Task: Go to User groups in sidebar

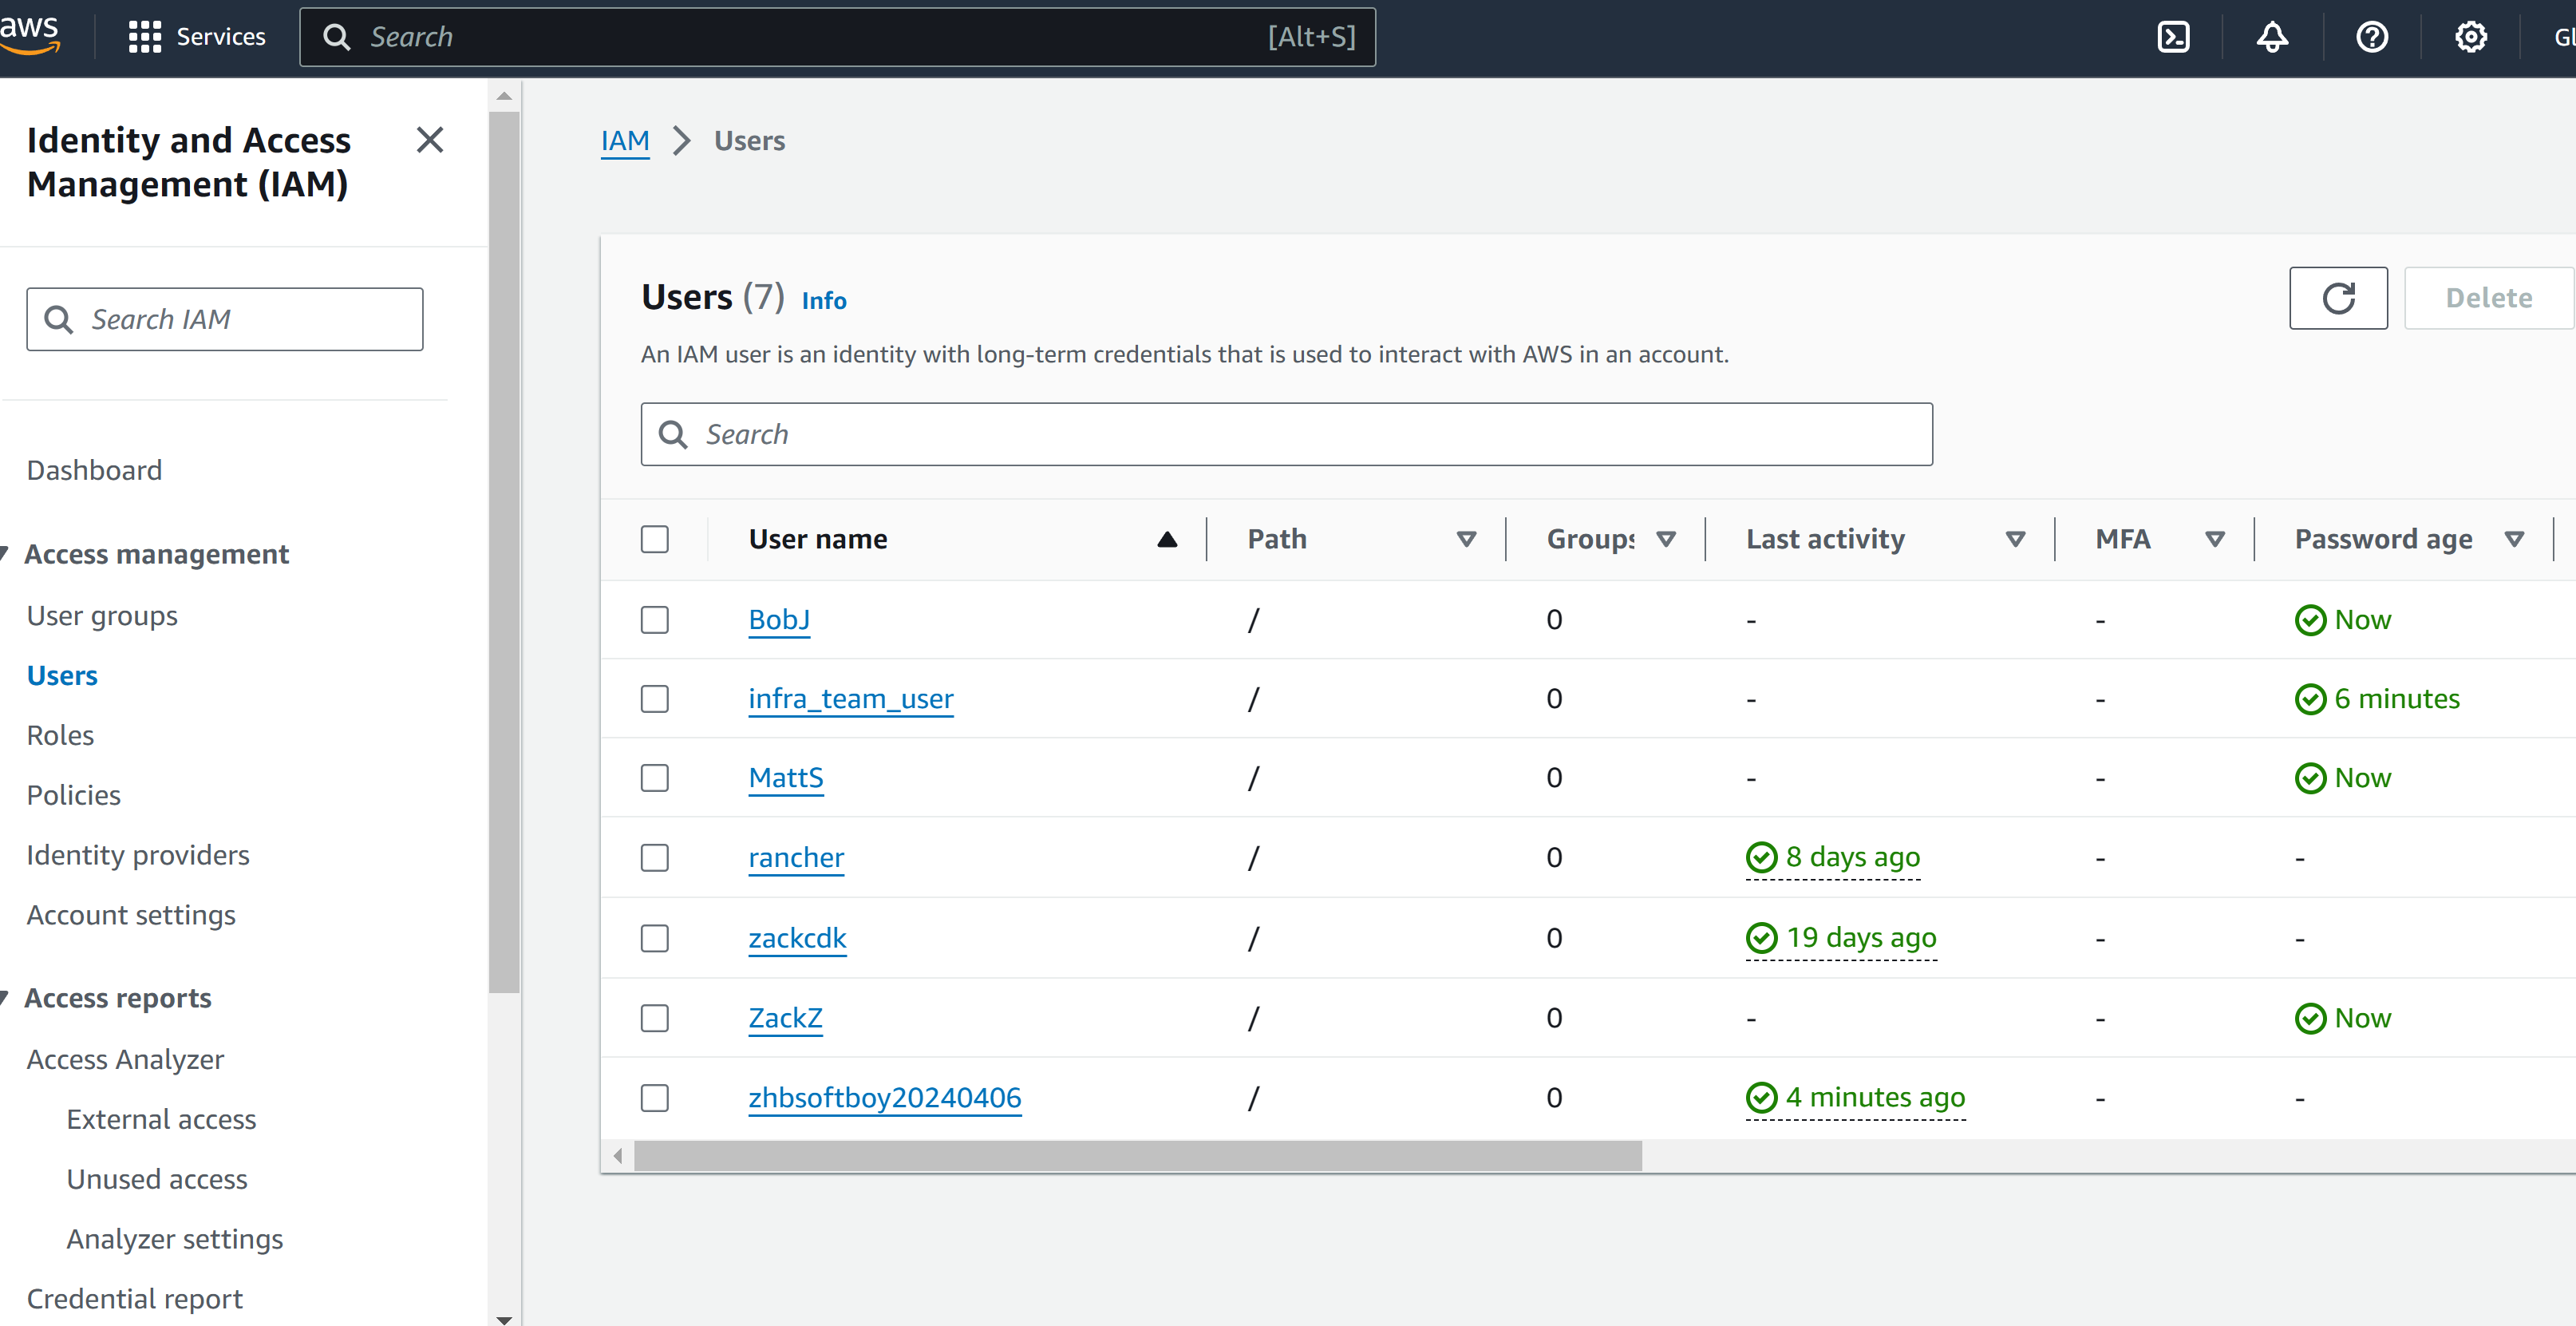Action: (102, 616)
